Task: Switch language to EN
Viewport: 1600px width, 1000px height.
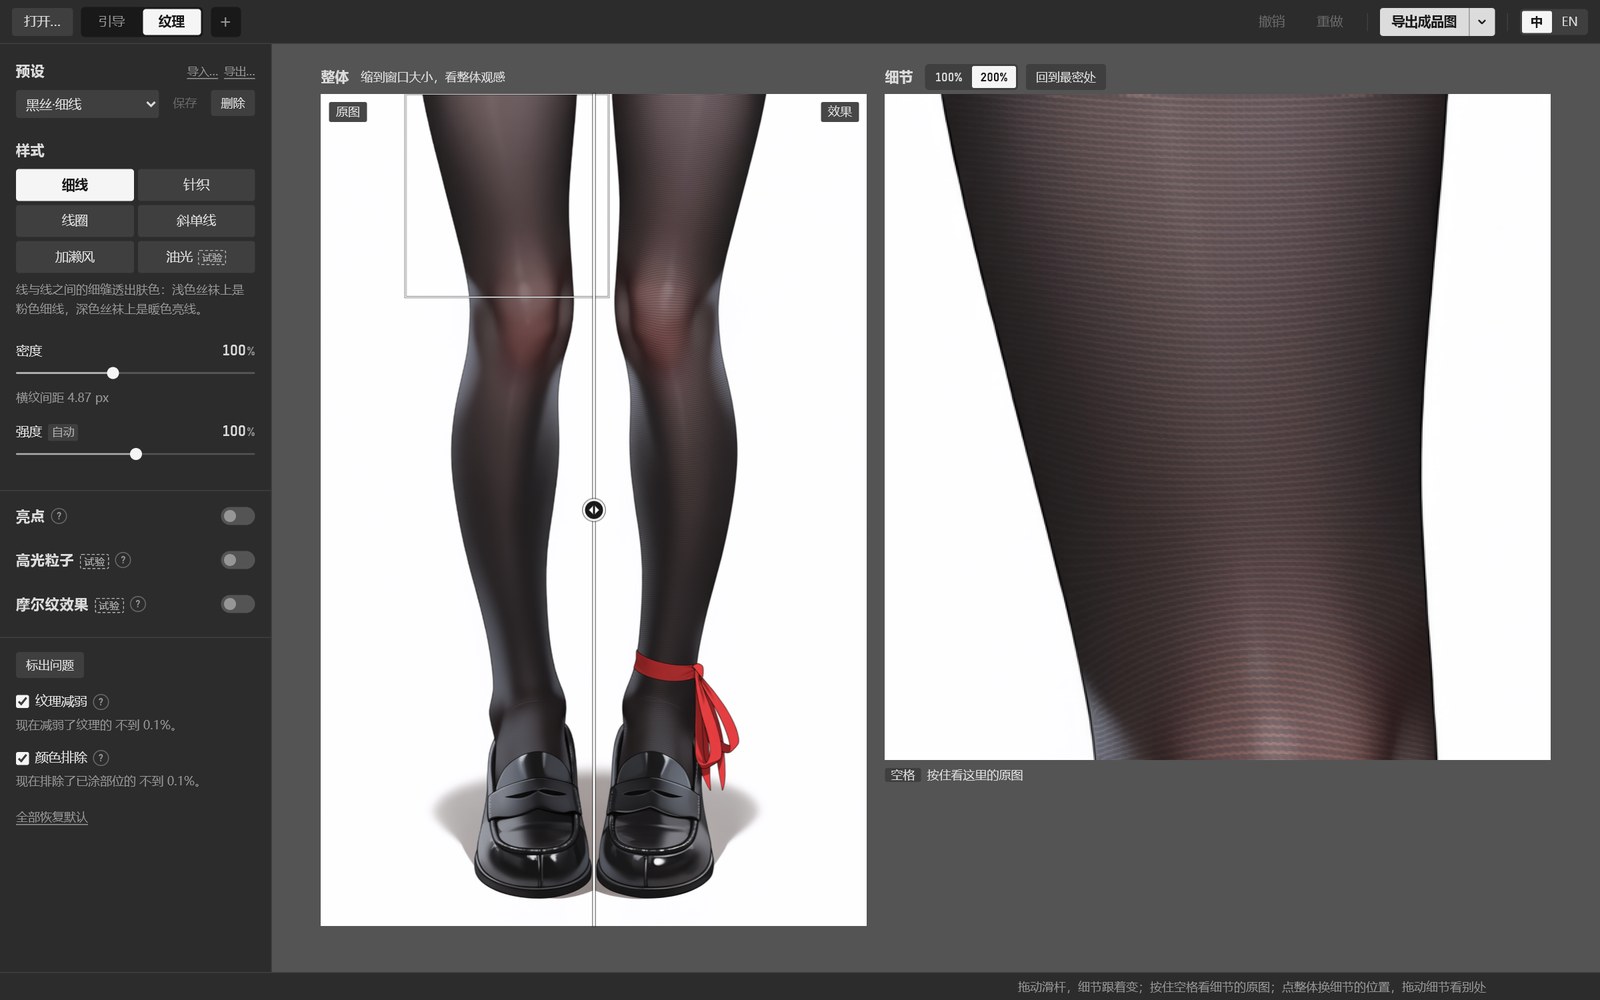Action: point(1569,22)
